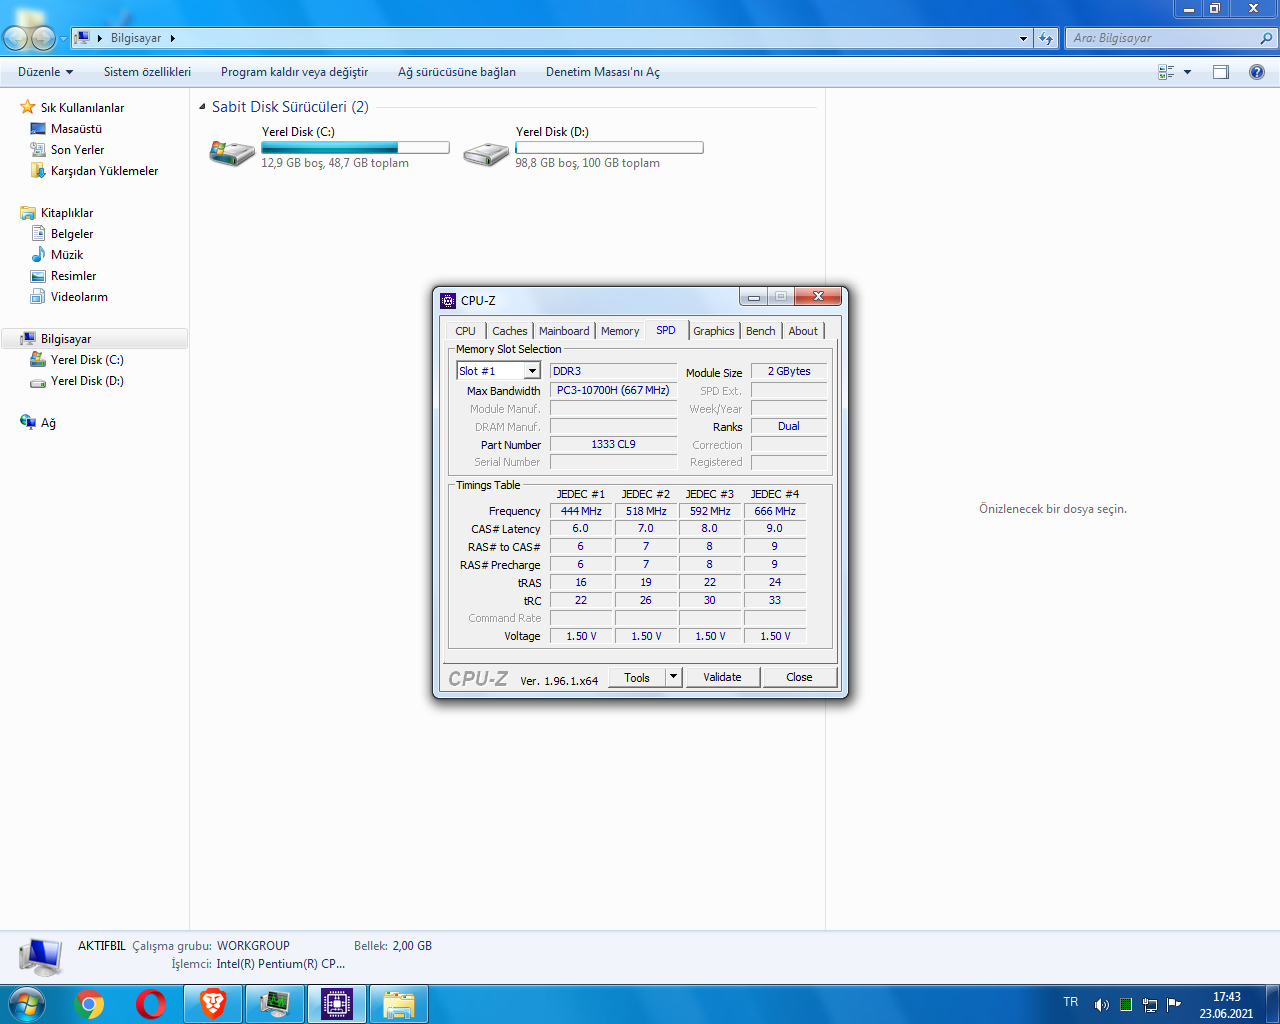Click the Validate button
Viewport: 1280px width, 1024px height.
(x=722, y=677)
